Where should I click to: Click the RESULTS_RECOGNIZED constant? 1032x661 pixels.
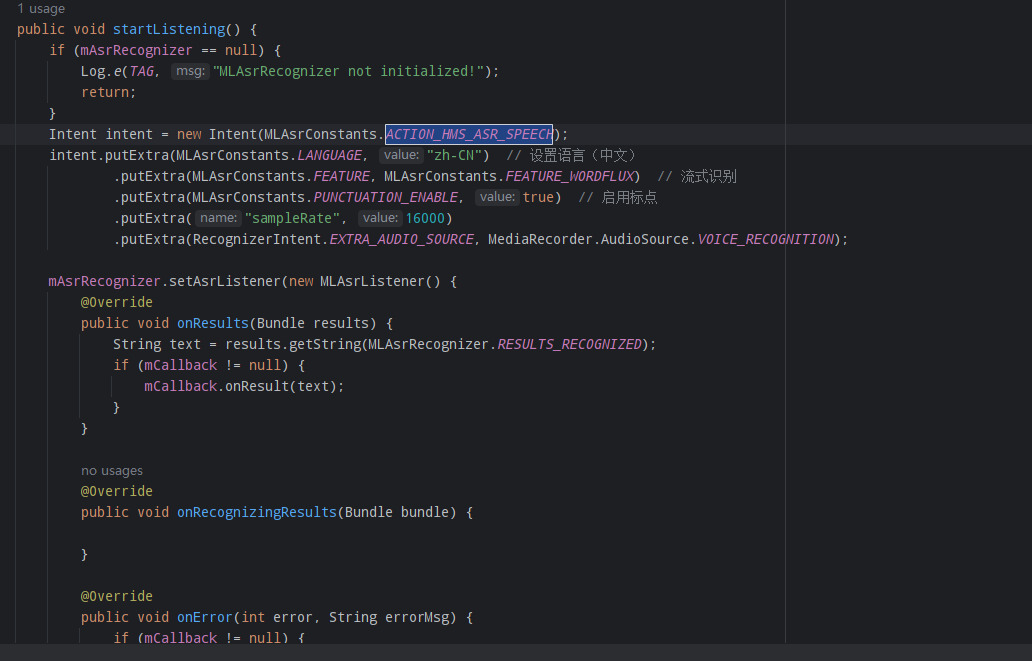pyautogui.click(x=569, y=344)
